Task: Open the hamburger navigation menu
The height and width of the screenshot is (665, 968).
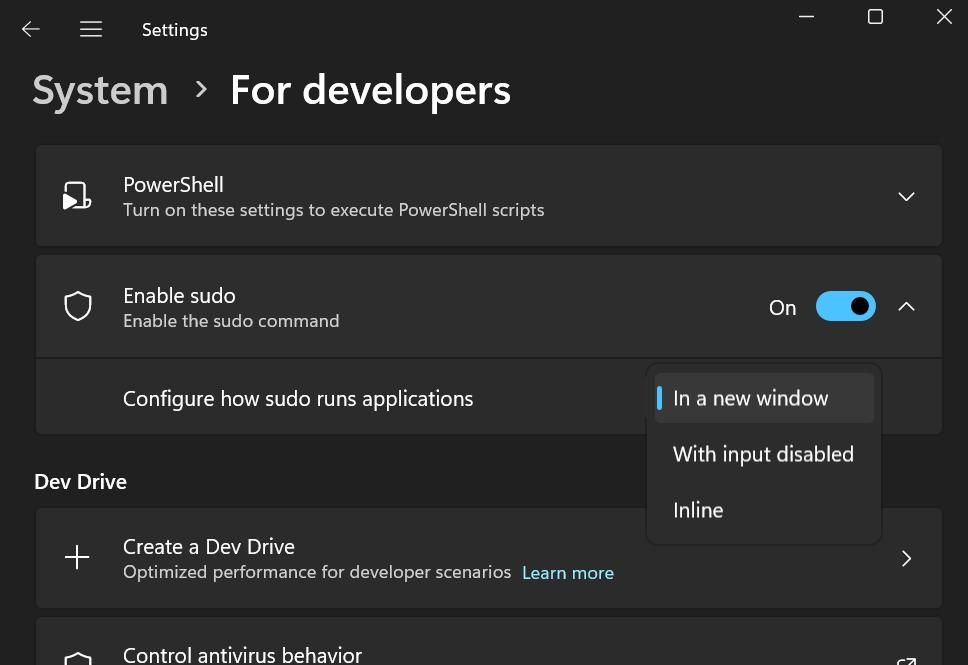Action: click(x=91, y=29)
